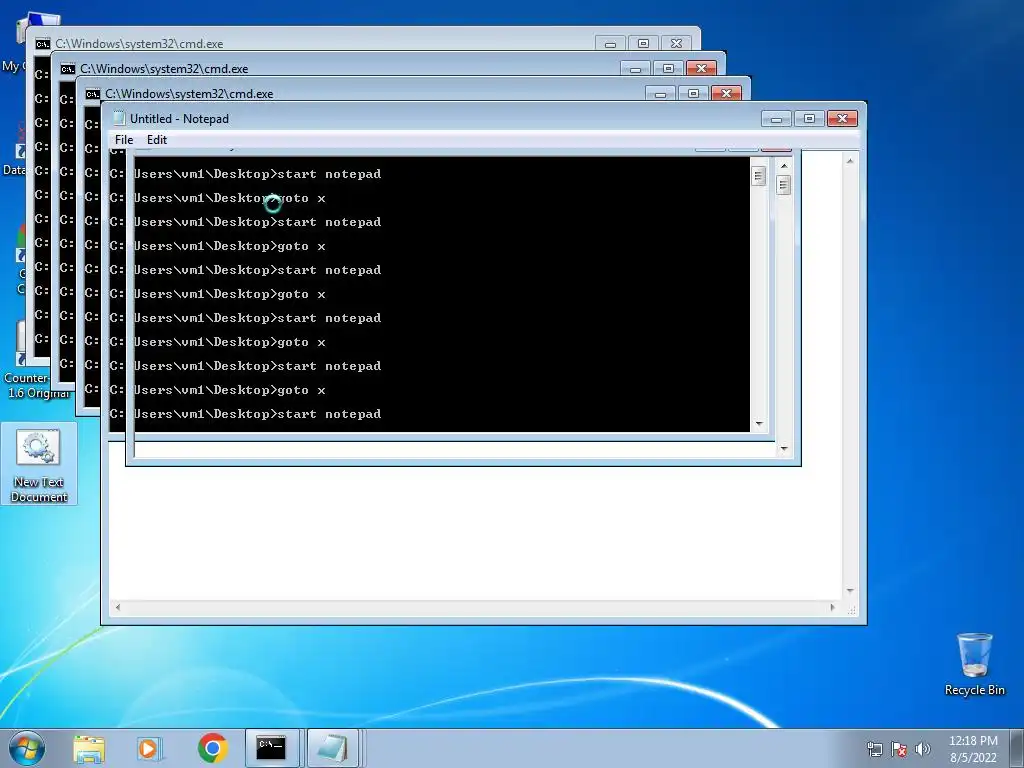Click the volume speaker tray icon
The width and height of the screenshot is (1024, 768).
coord(922,749)
